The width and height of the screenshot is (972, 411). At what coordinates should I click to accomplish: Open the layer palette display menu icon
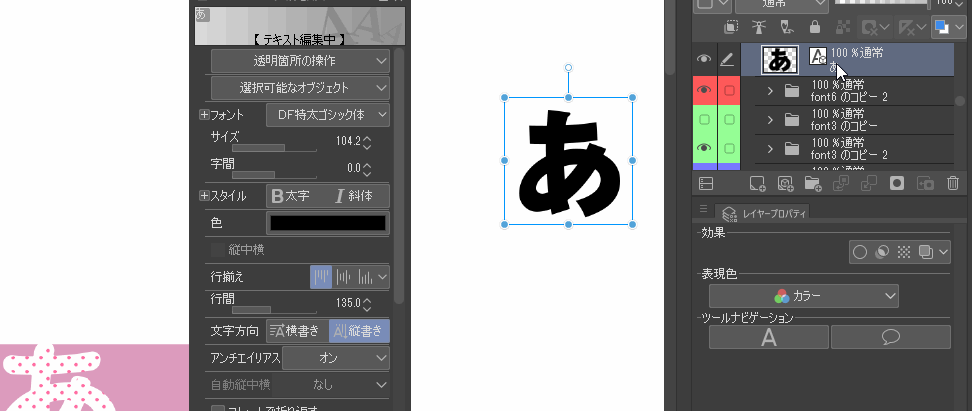click(706, 183)
